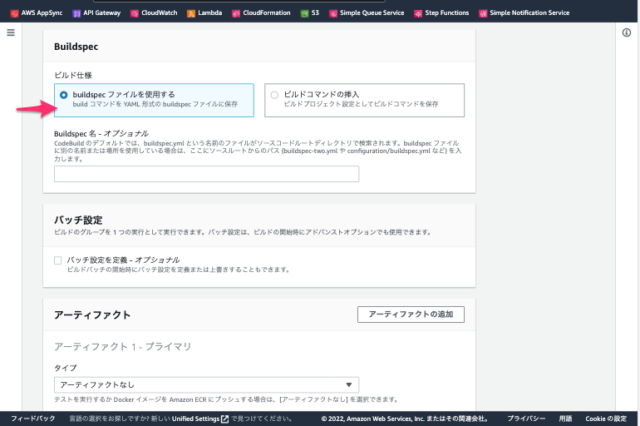
Task: Select the buildspec ファイルを使用する radio option
Action: [64, 95]
